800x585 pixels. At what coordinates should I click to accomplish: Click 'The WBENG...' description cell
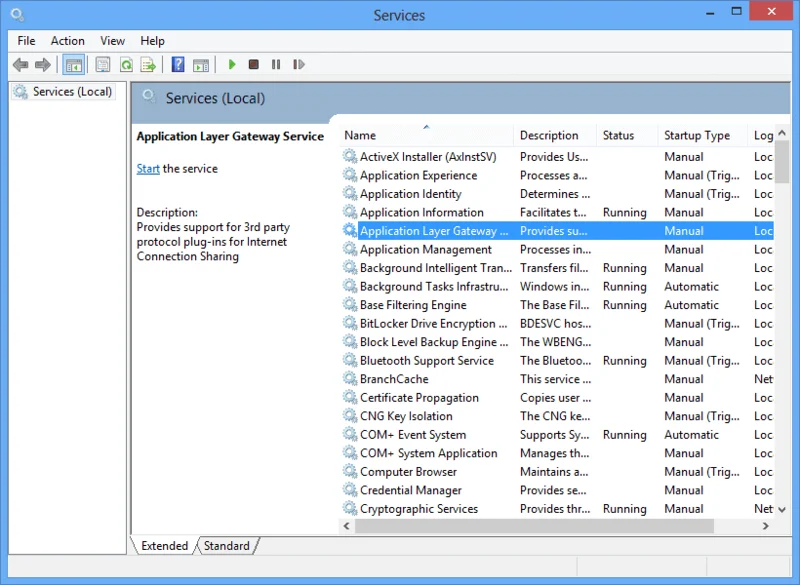click(555, 342)
